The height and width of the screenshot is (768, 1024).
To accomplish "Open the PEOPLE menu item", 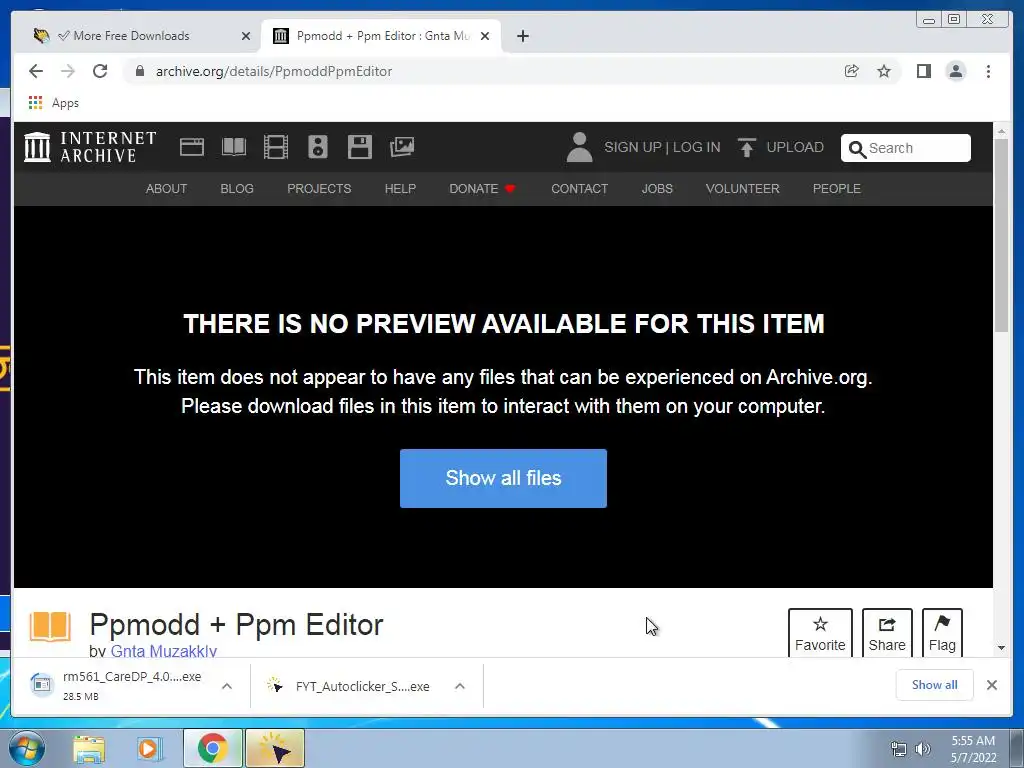I will click(837, 189).
